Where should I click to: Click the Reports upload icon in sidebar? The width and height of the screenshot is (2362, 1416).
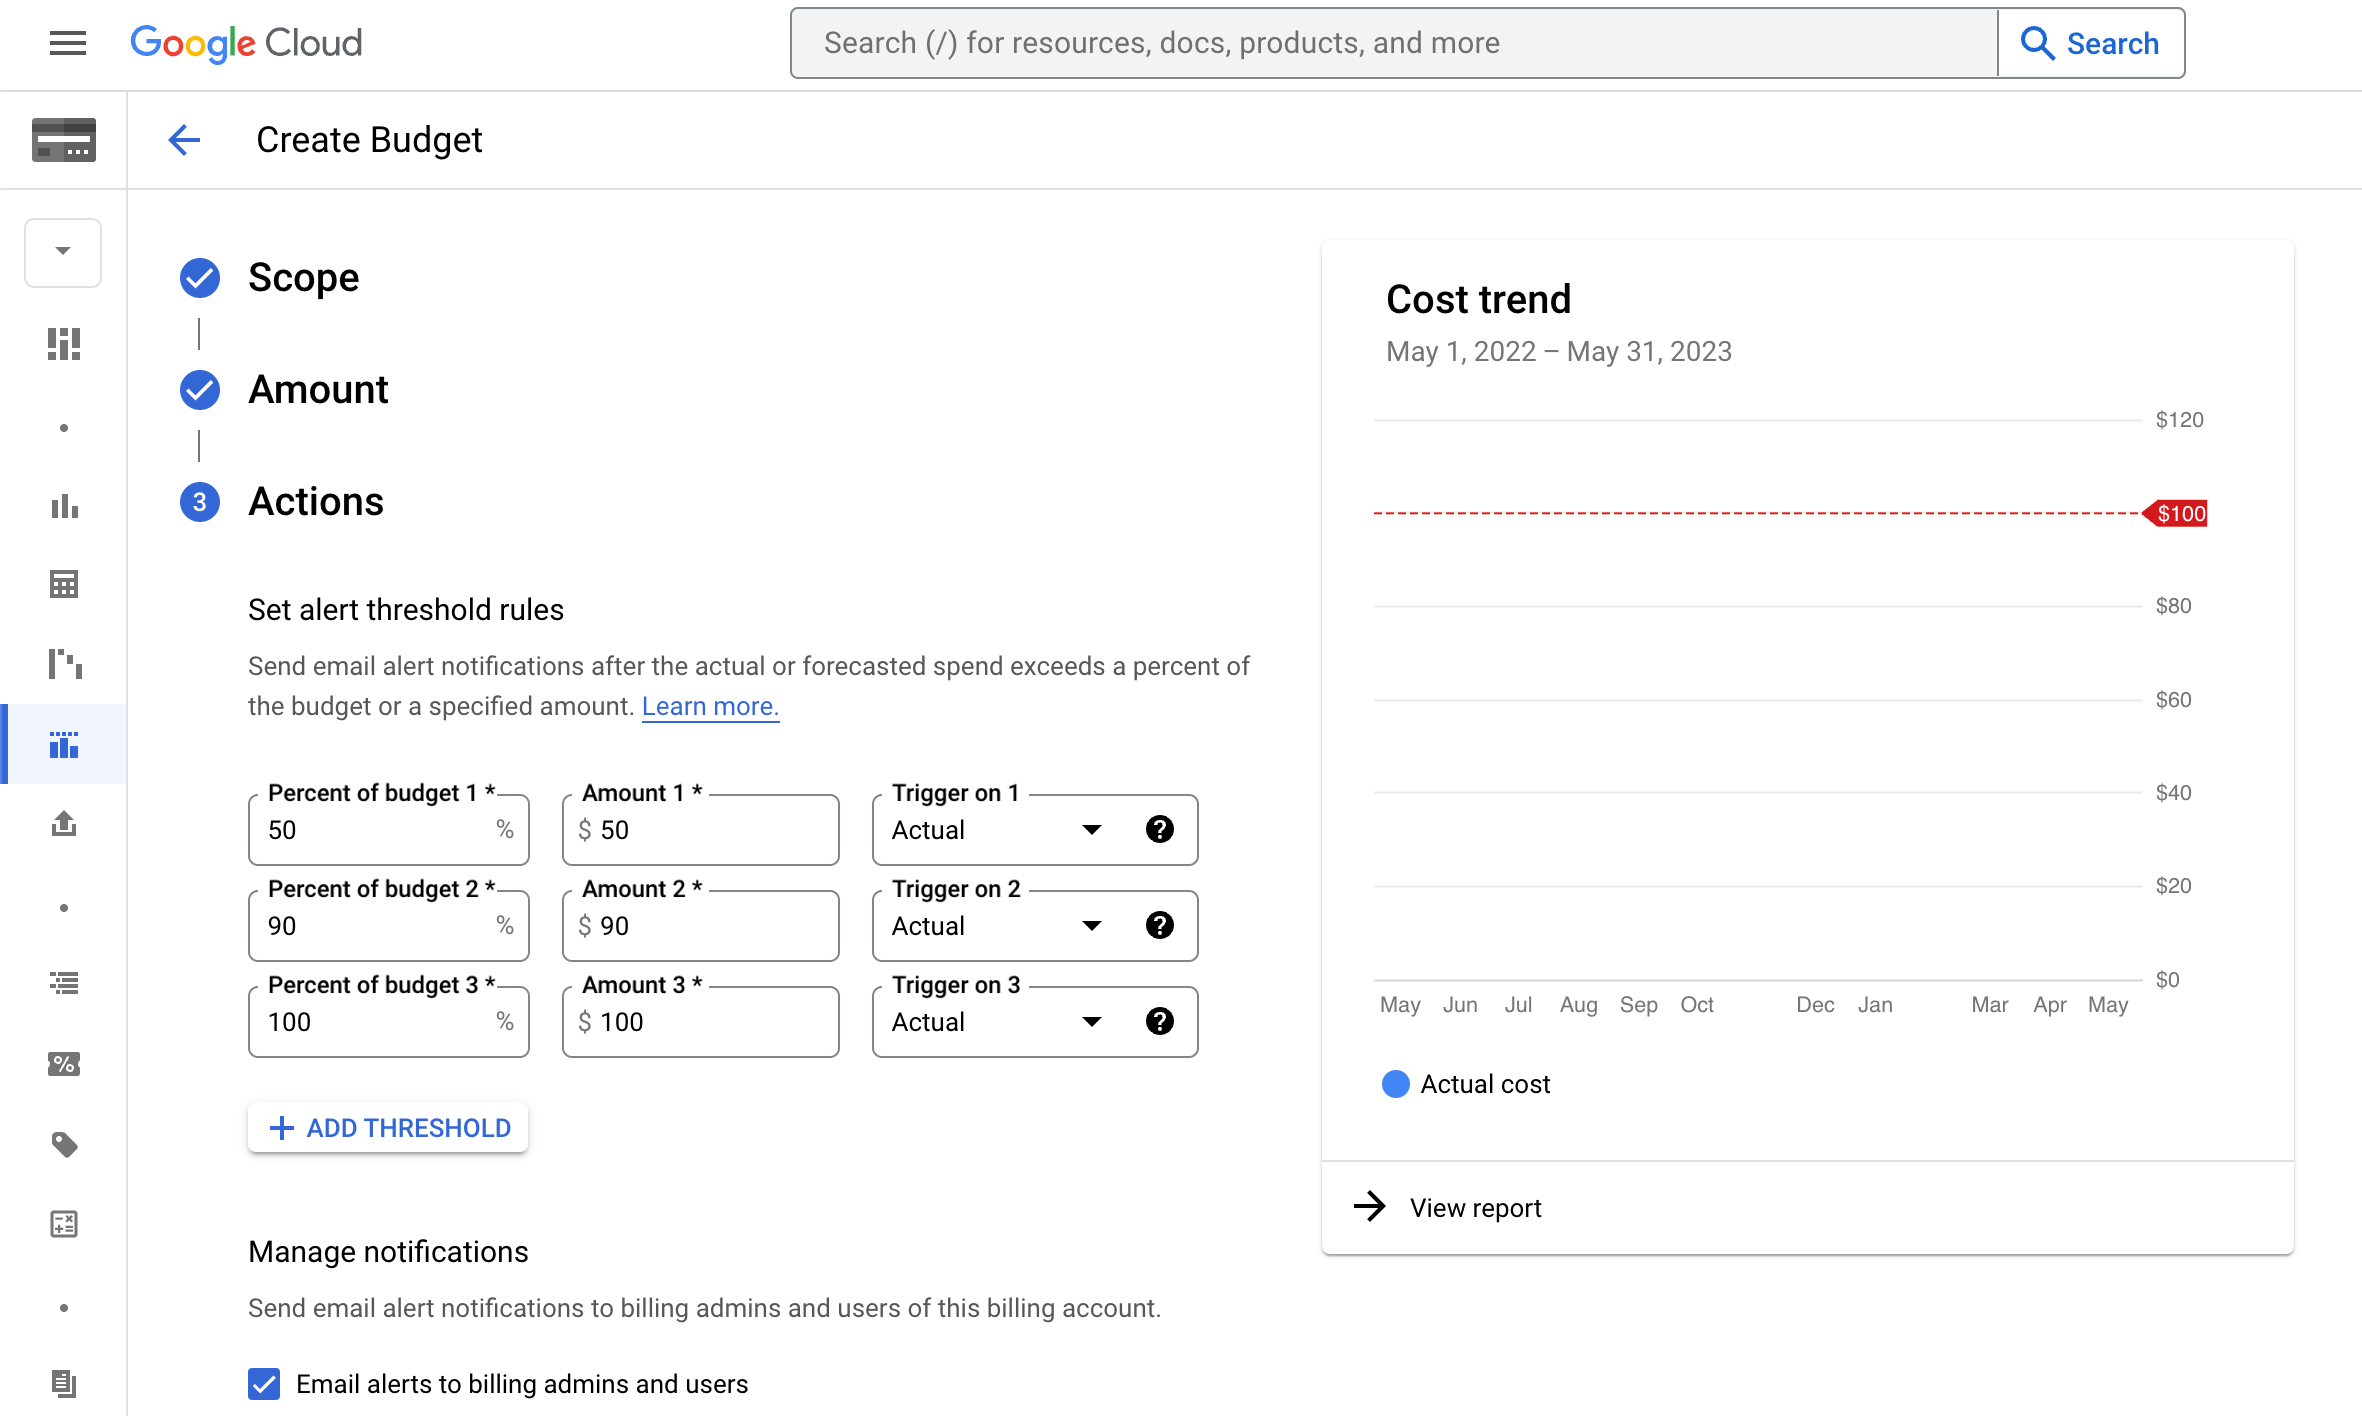[x=64, y=824]
